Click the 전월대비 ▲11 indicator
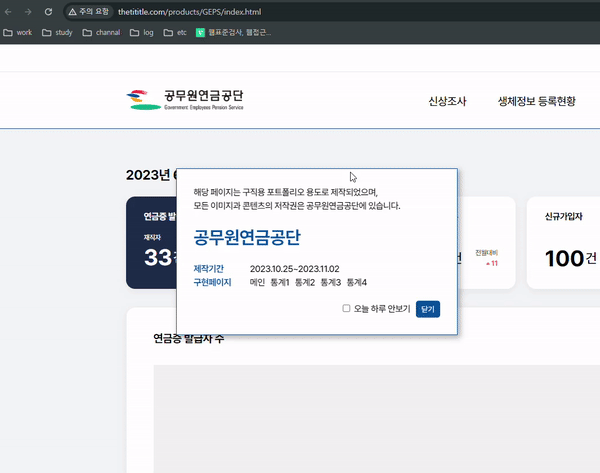600x473 pixels. click(487, 258)
